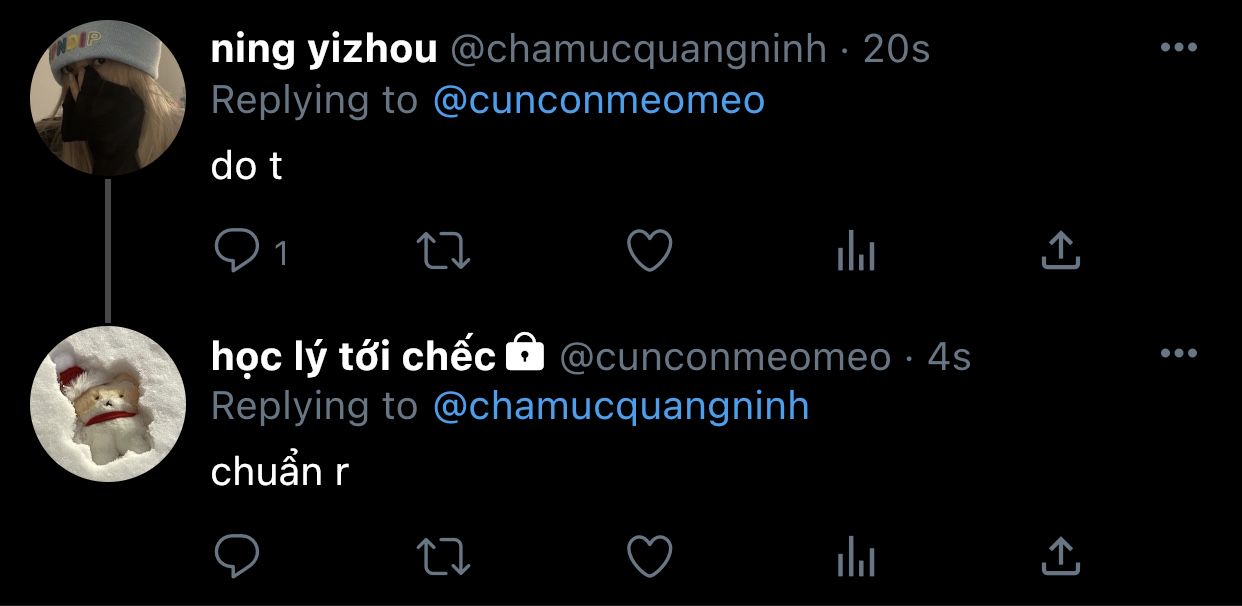
Task: Open the học lý tới chếc display name
Action: pos(353,355)
